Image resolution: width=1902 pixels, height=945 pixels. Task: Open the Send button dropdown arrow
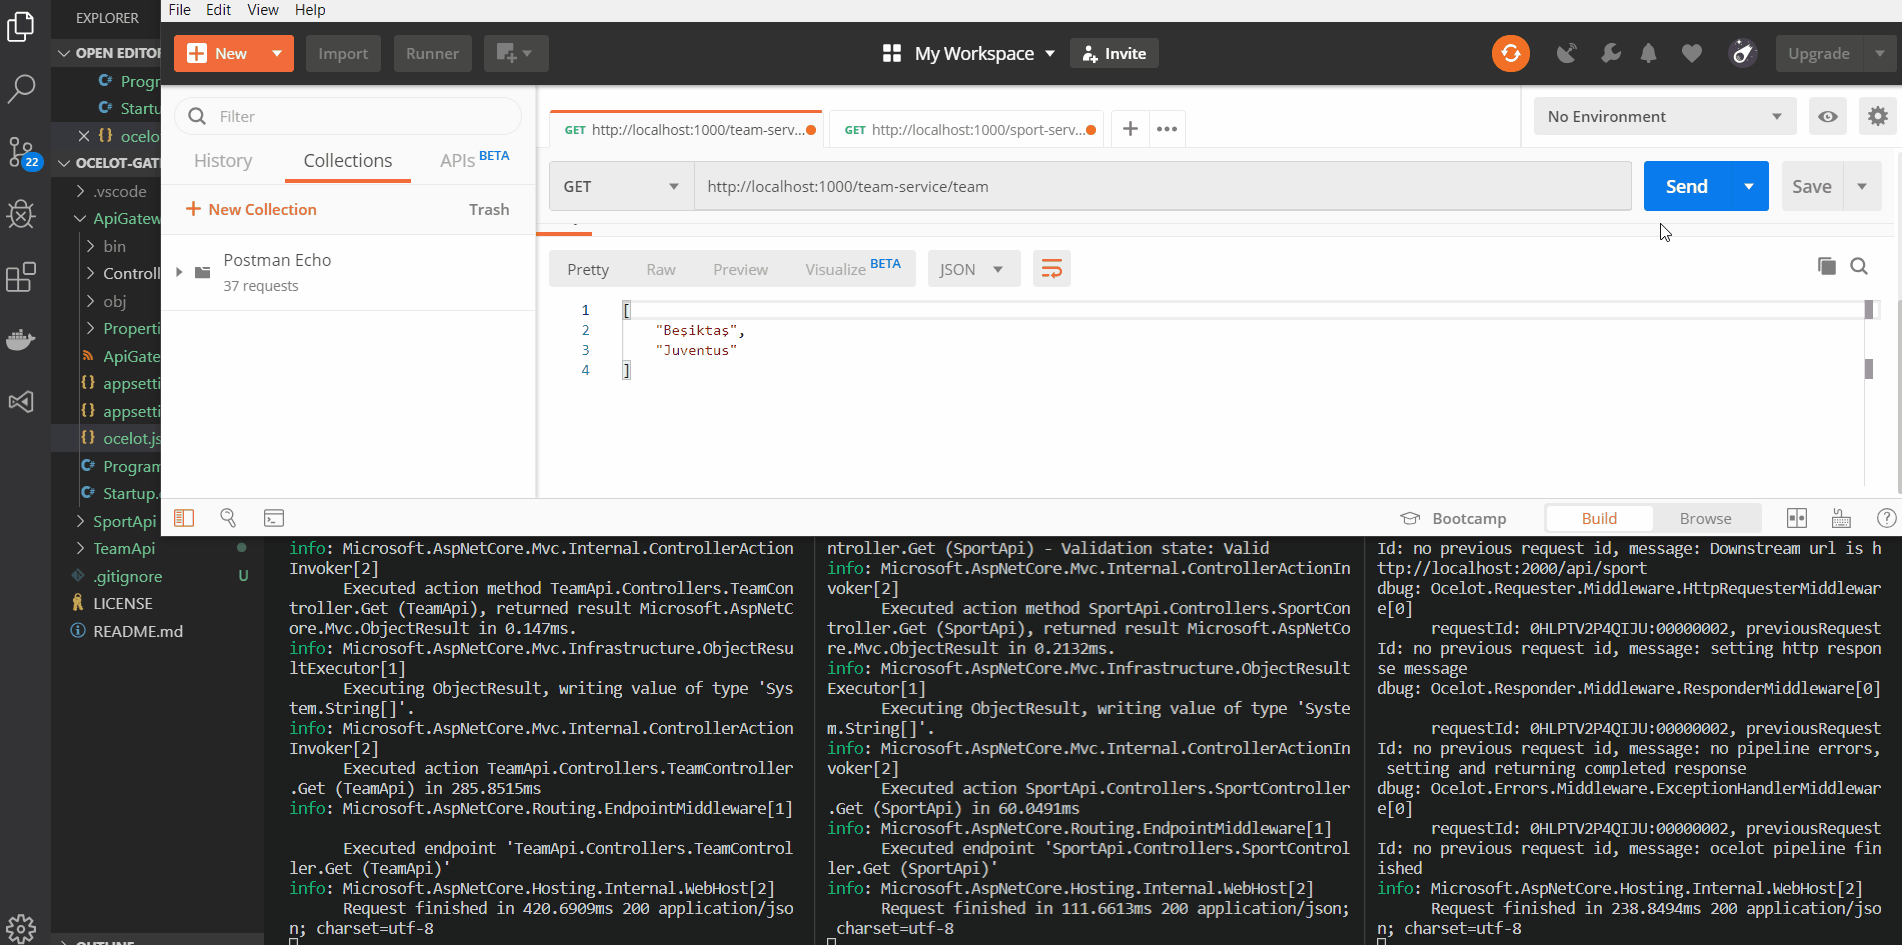coord(1749,186)
